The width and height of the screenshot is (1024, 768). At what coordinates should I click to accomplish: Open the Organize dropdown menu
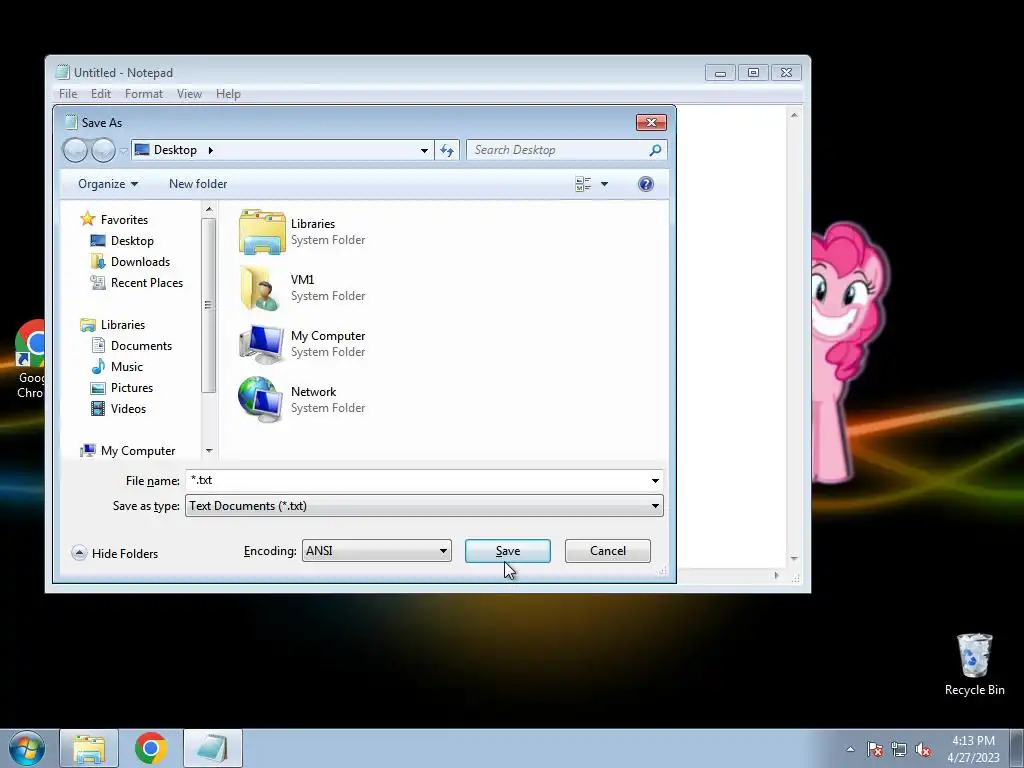coord(108,184)
